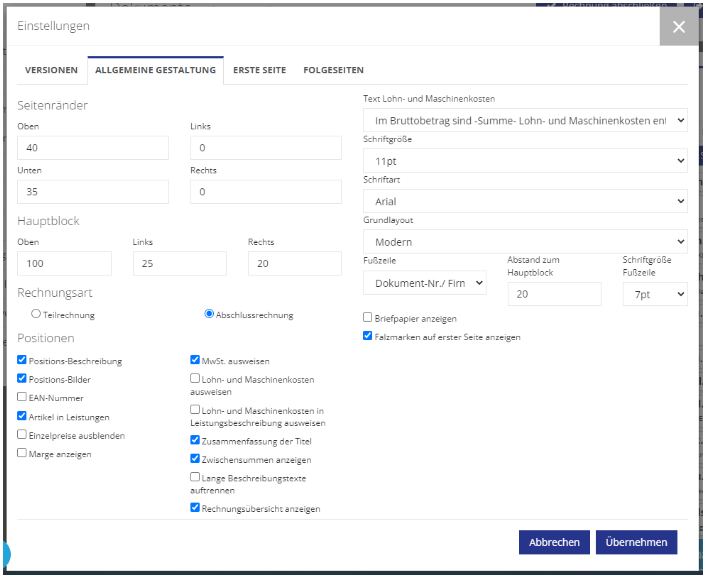The width and height of the screenshot is (709, 581).
Task: Toggle Zusammenfassung der Titel checkbox
Action: 195,440
